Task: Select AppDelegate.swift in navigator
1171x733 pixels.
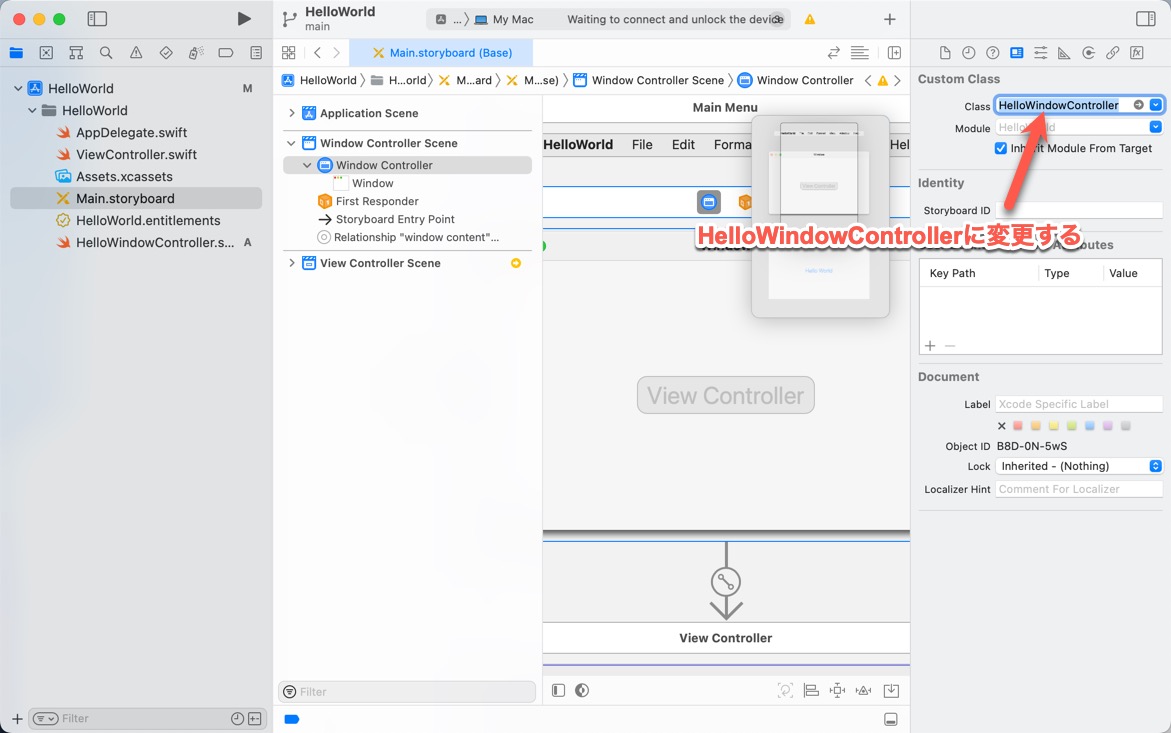Action: coord(131,132)
